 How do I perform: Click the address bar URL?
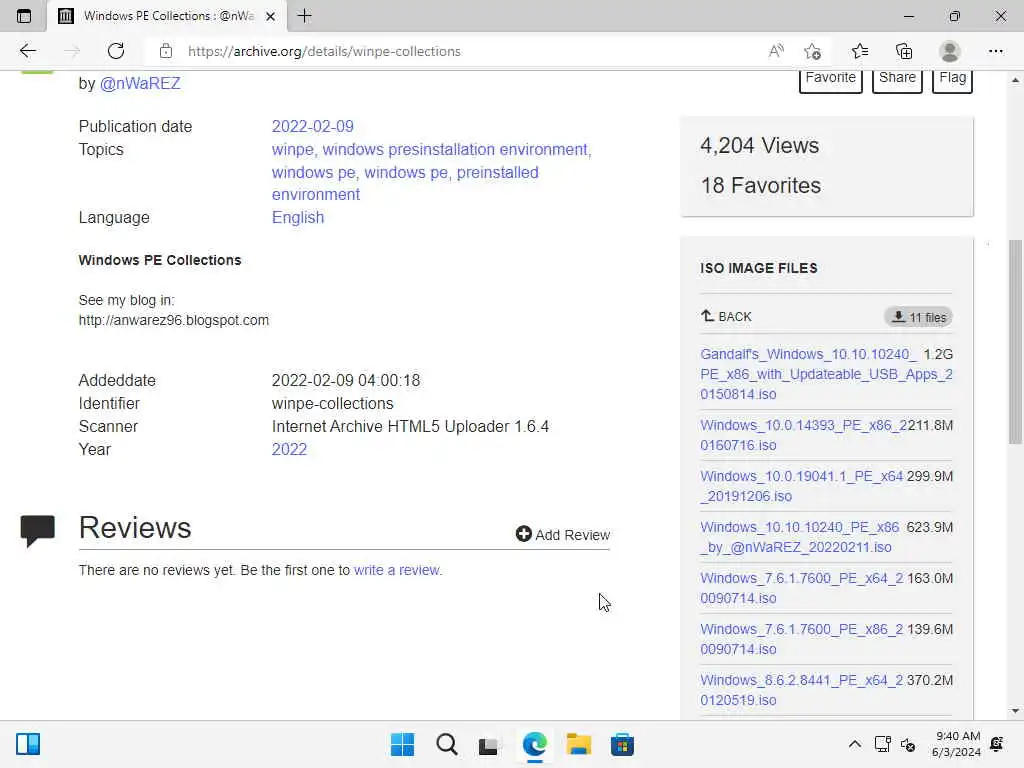(x=325, y=51)
